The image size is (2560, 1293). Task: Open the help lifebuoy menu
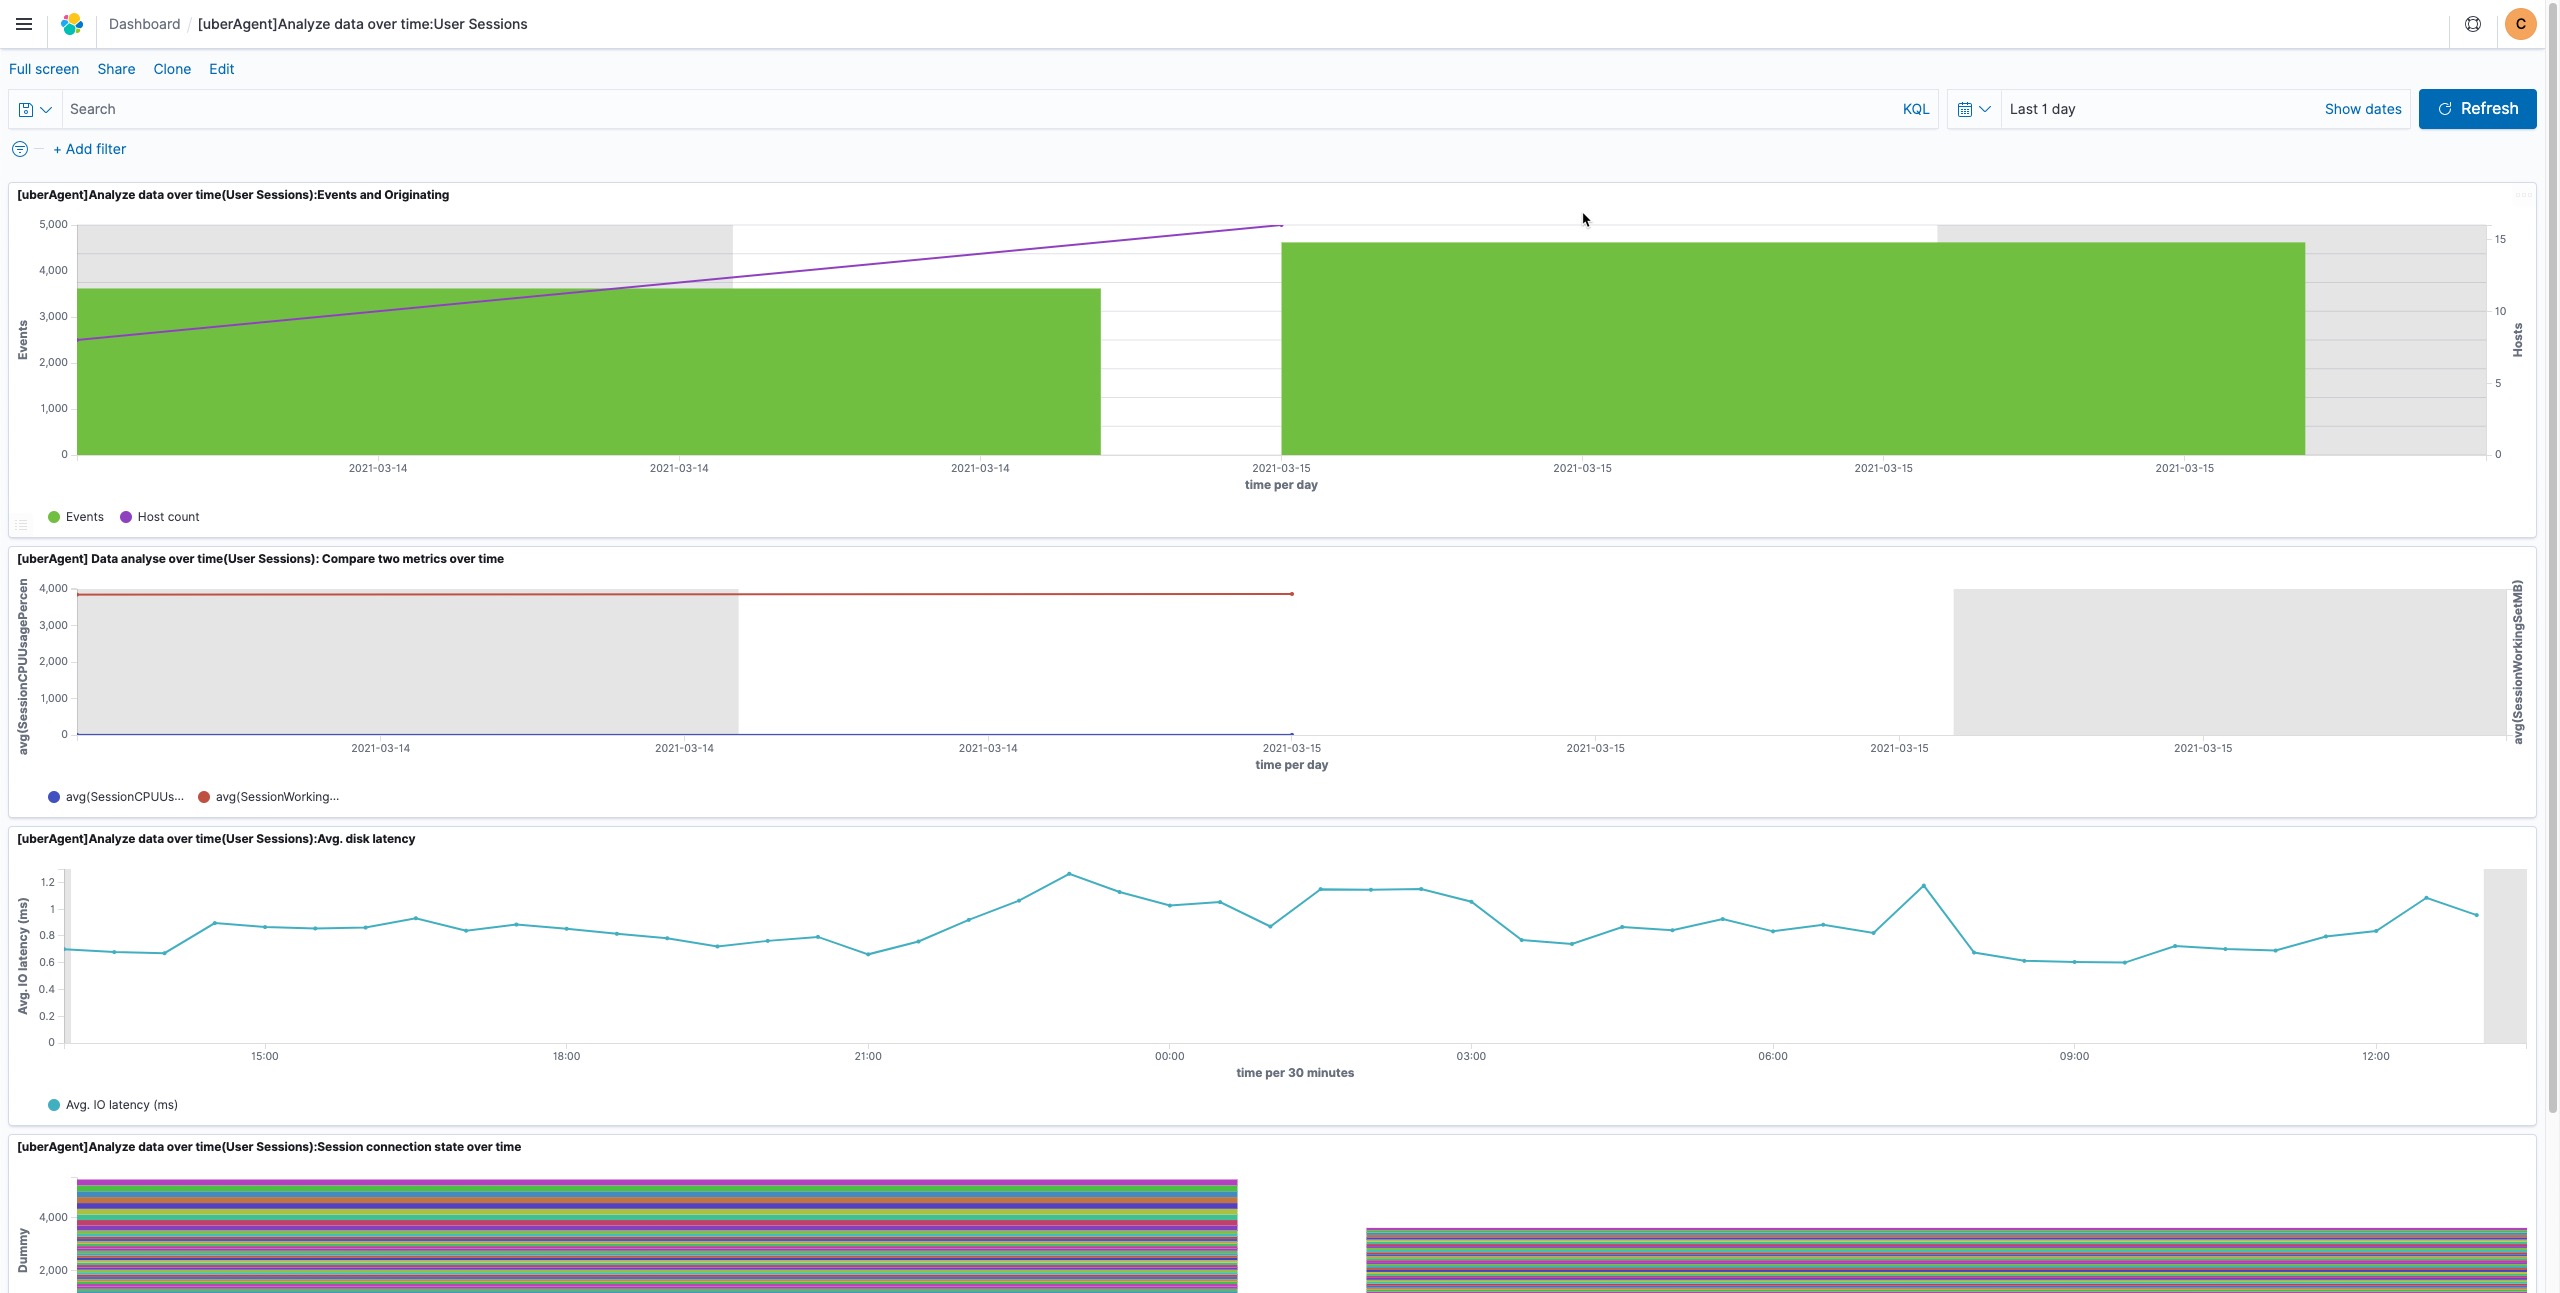coord(2472,24)
